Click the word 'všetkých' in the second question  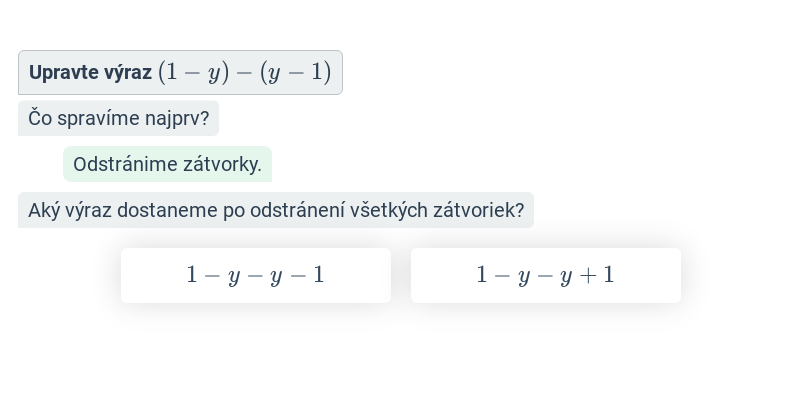(x=389, y=211)
